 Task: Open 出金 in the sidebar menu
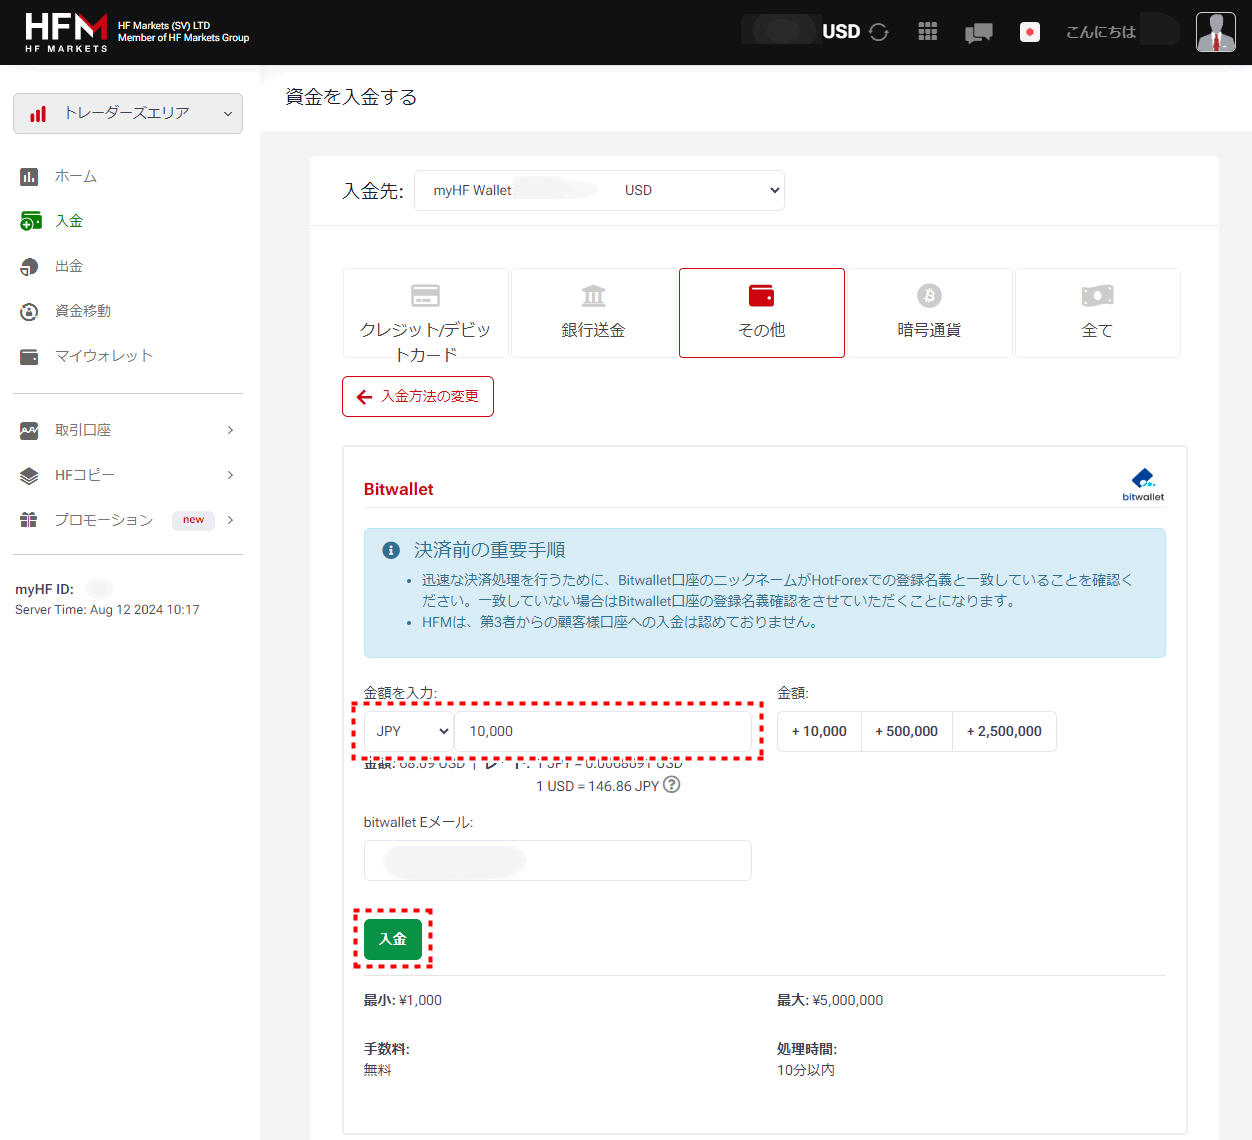[x=69, y=267]
